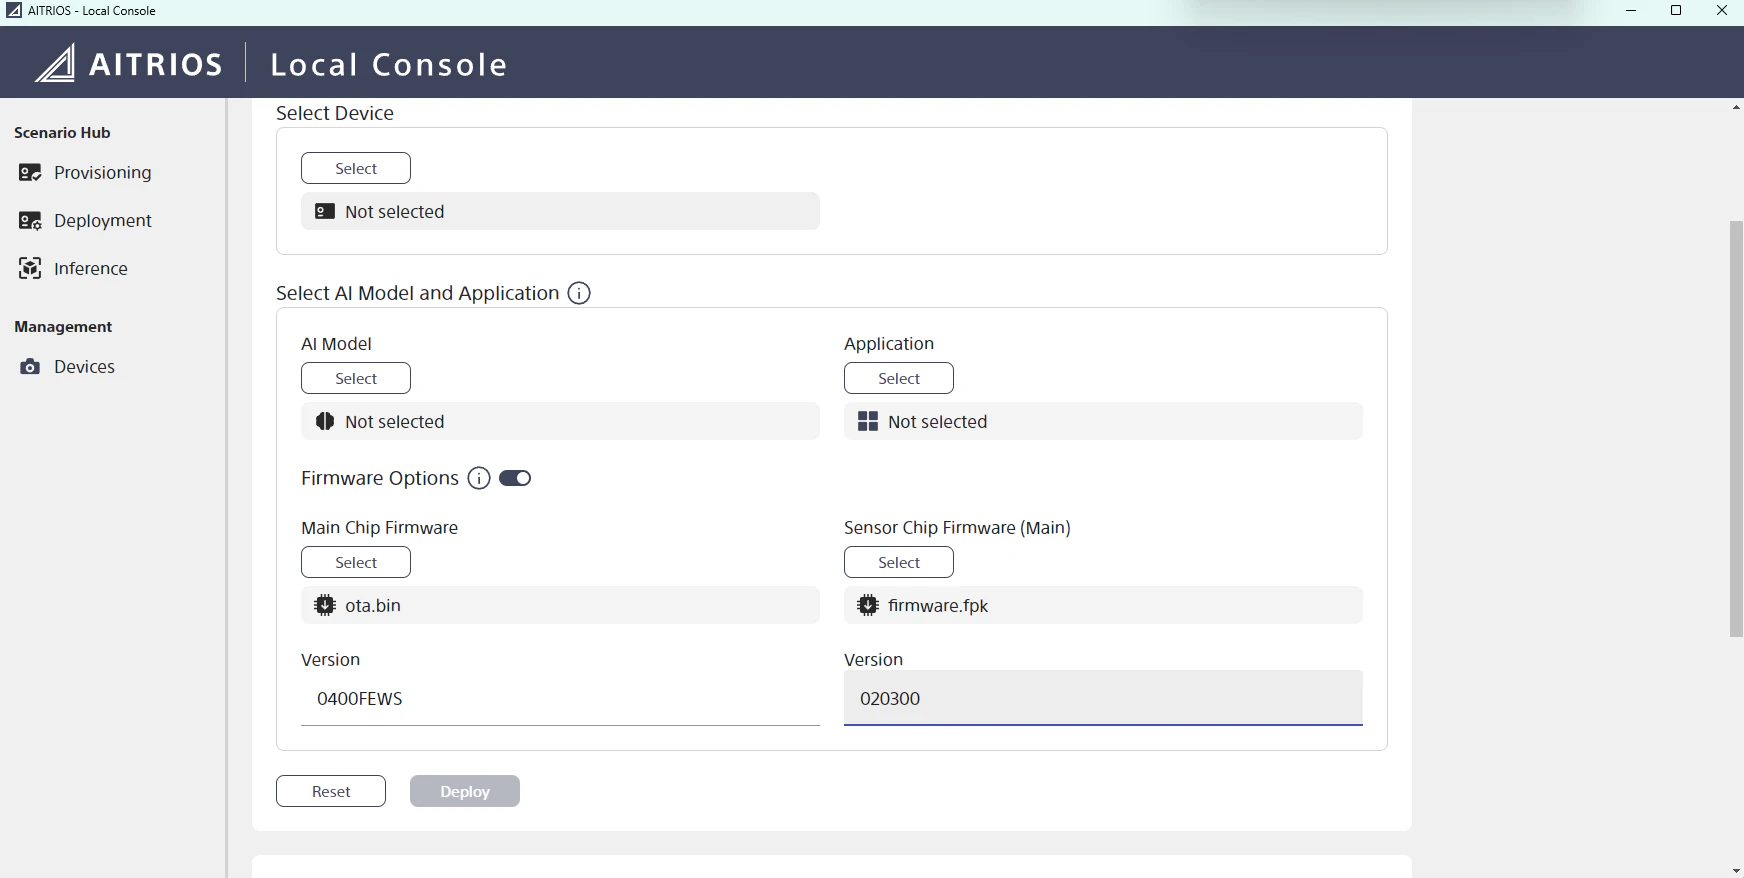The width and height of the screenshot is (1744, 878).
Task: Click Not selected under Select Device
Action: click(395, 211)
